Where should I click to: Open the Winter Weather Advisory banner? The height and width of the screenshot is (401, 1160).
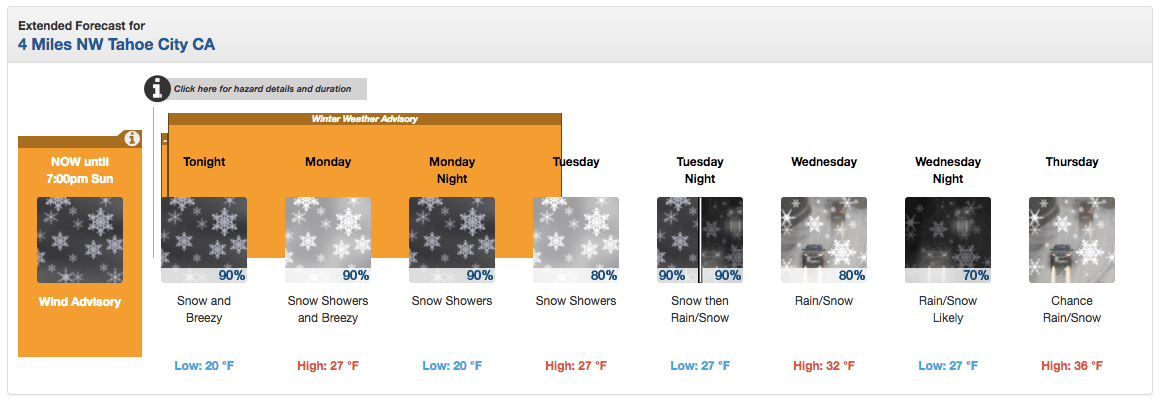pyautogui.click(x=365, y=118)
